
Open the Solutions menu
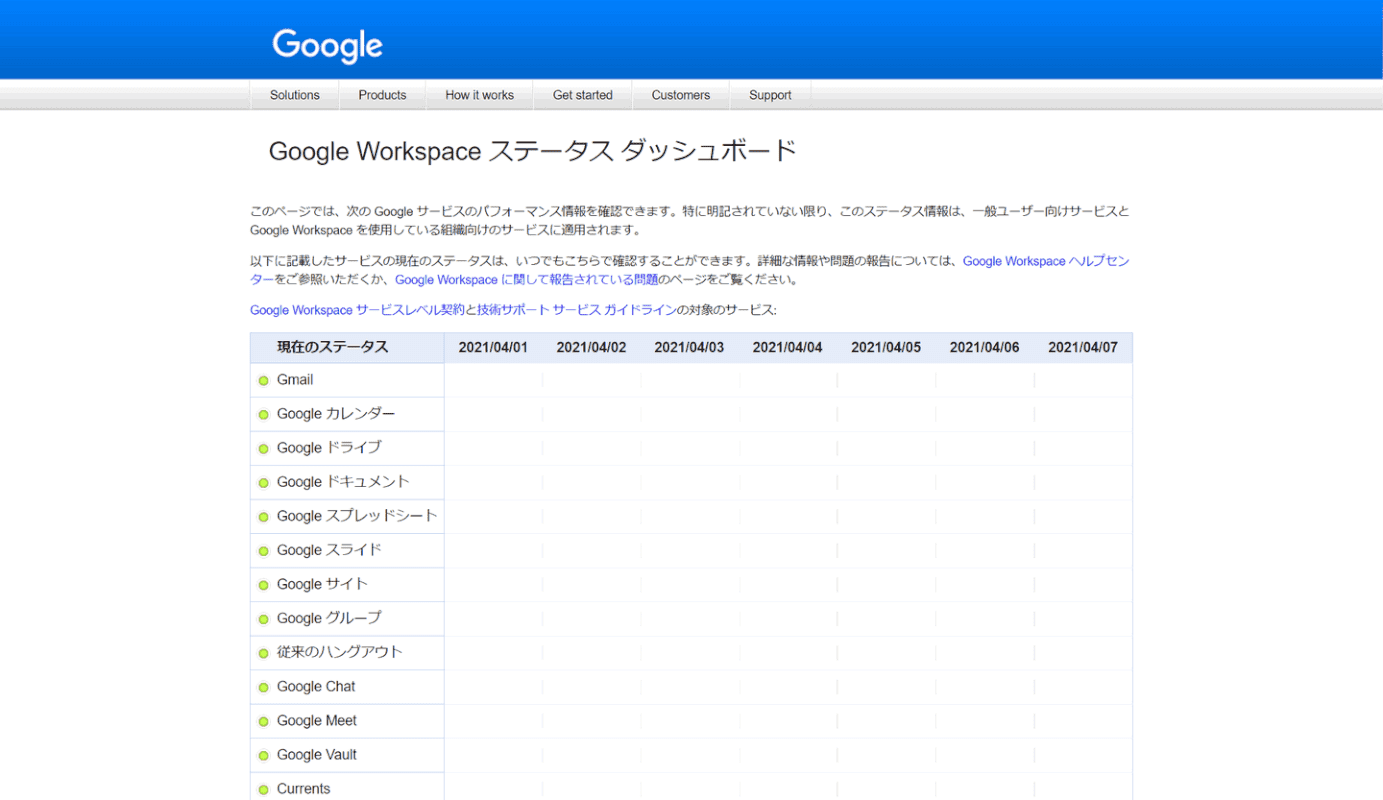(x=295, y=95)
